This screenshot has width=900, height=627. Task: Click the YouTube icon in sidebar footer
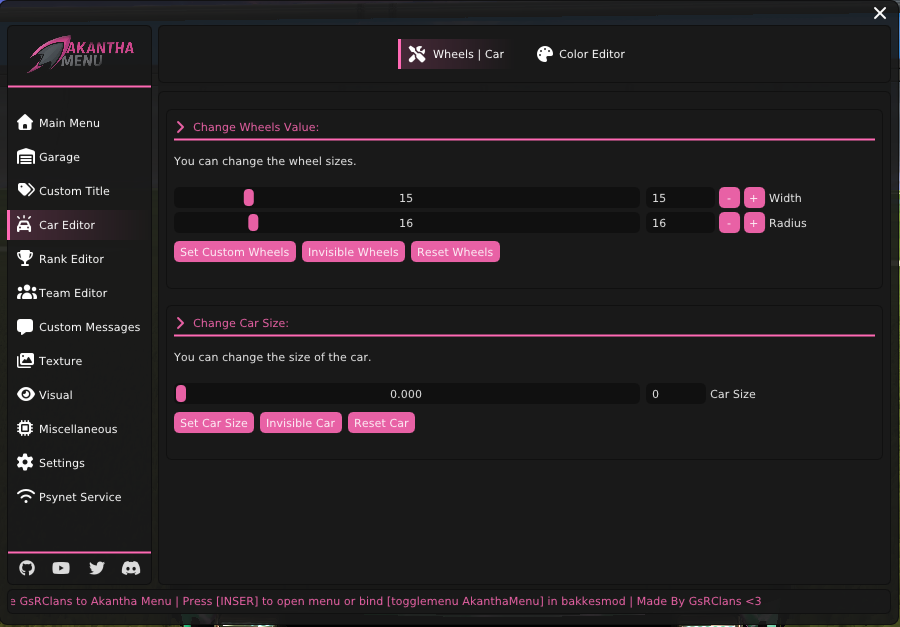[x=61, y=568]
